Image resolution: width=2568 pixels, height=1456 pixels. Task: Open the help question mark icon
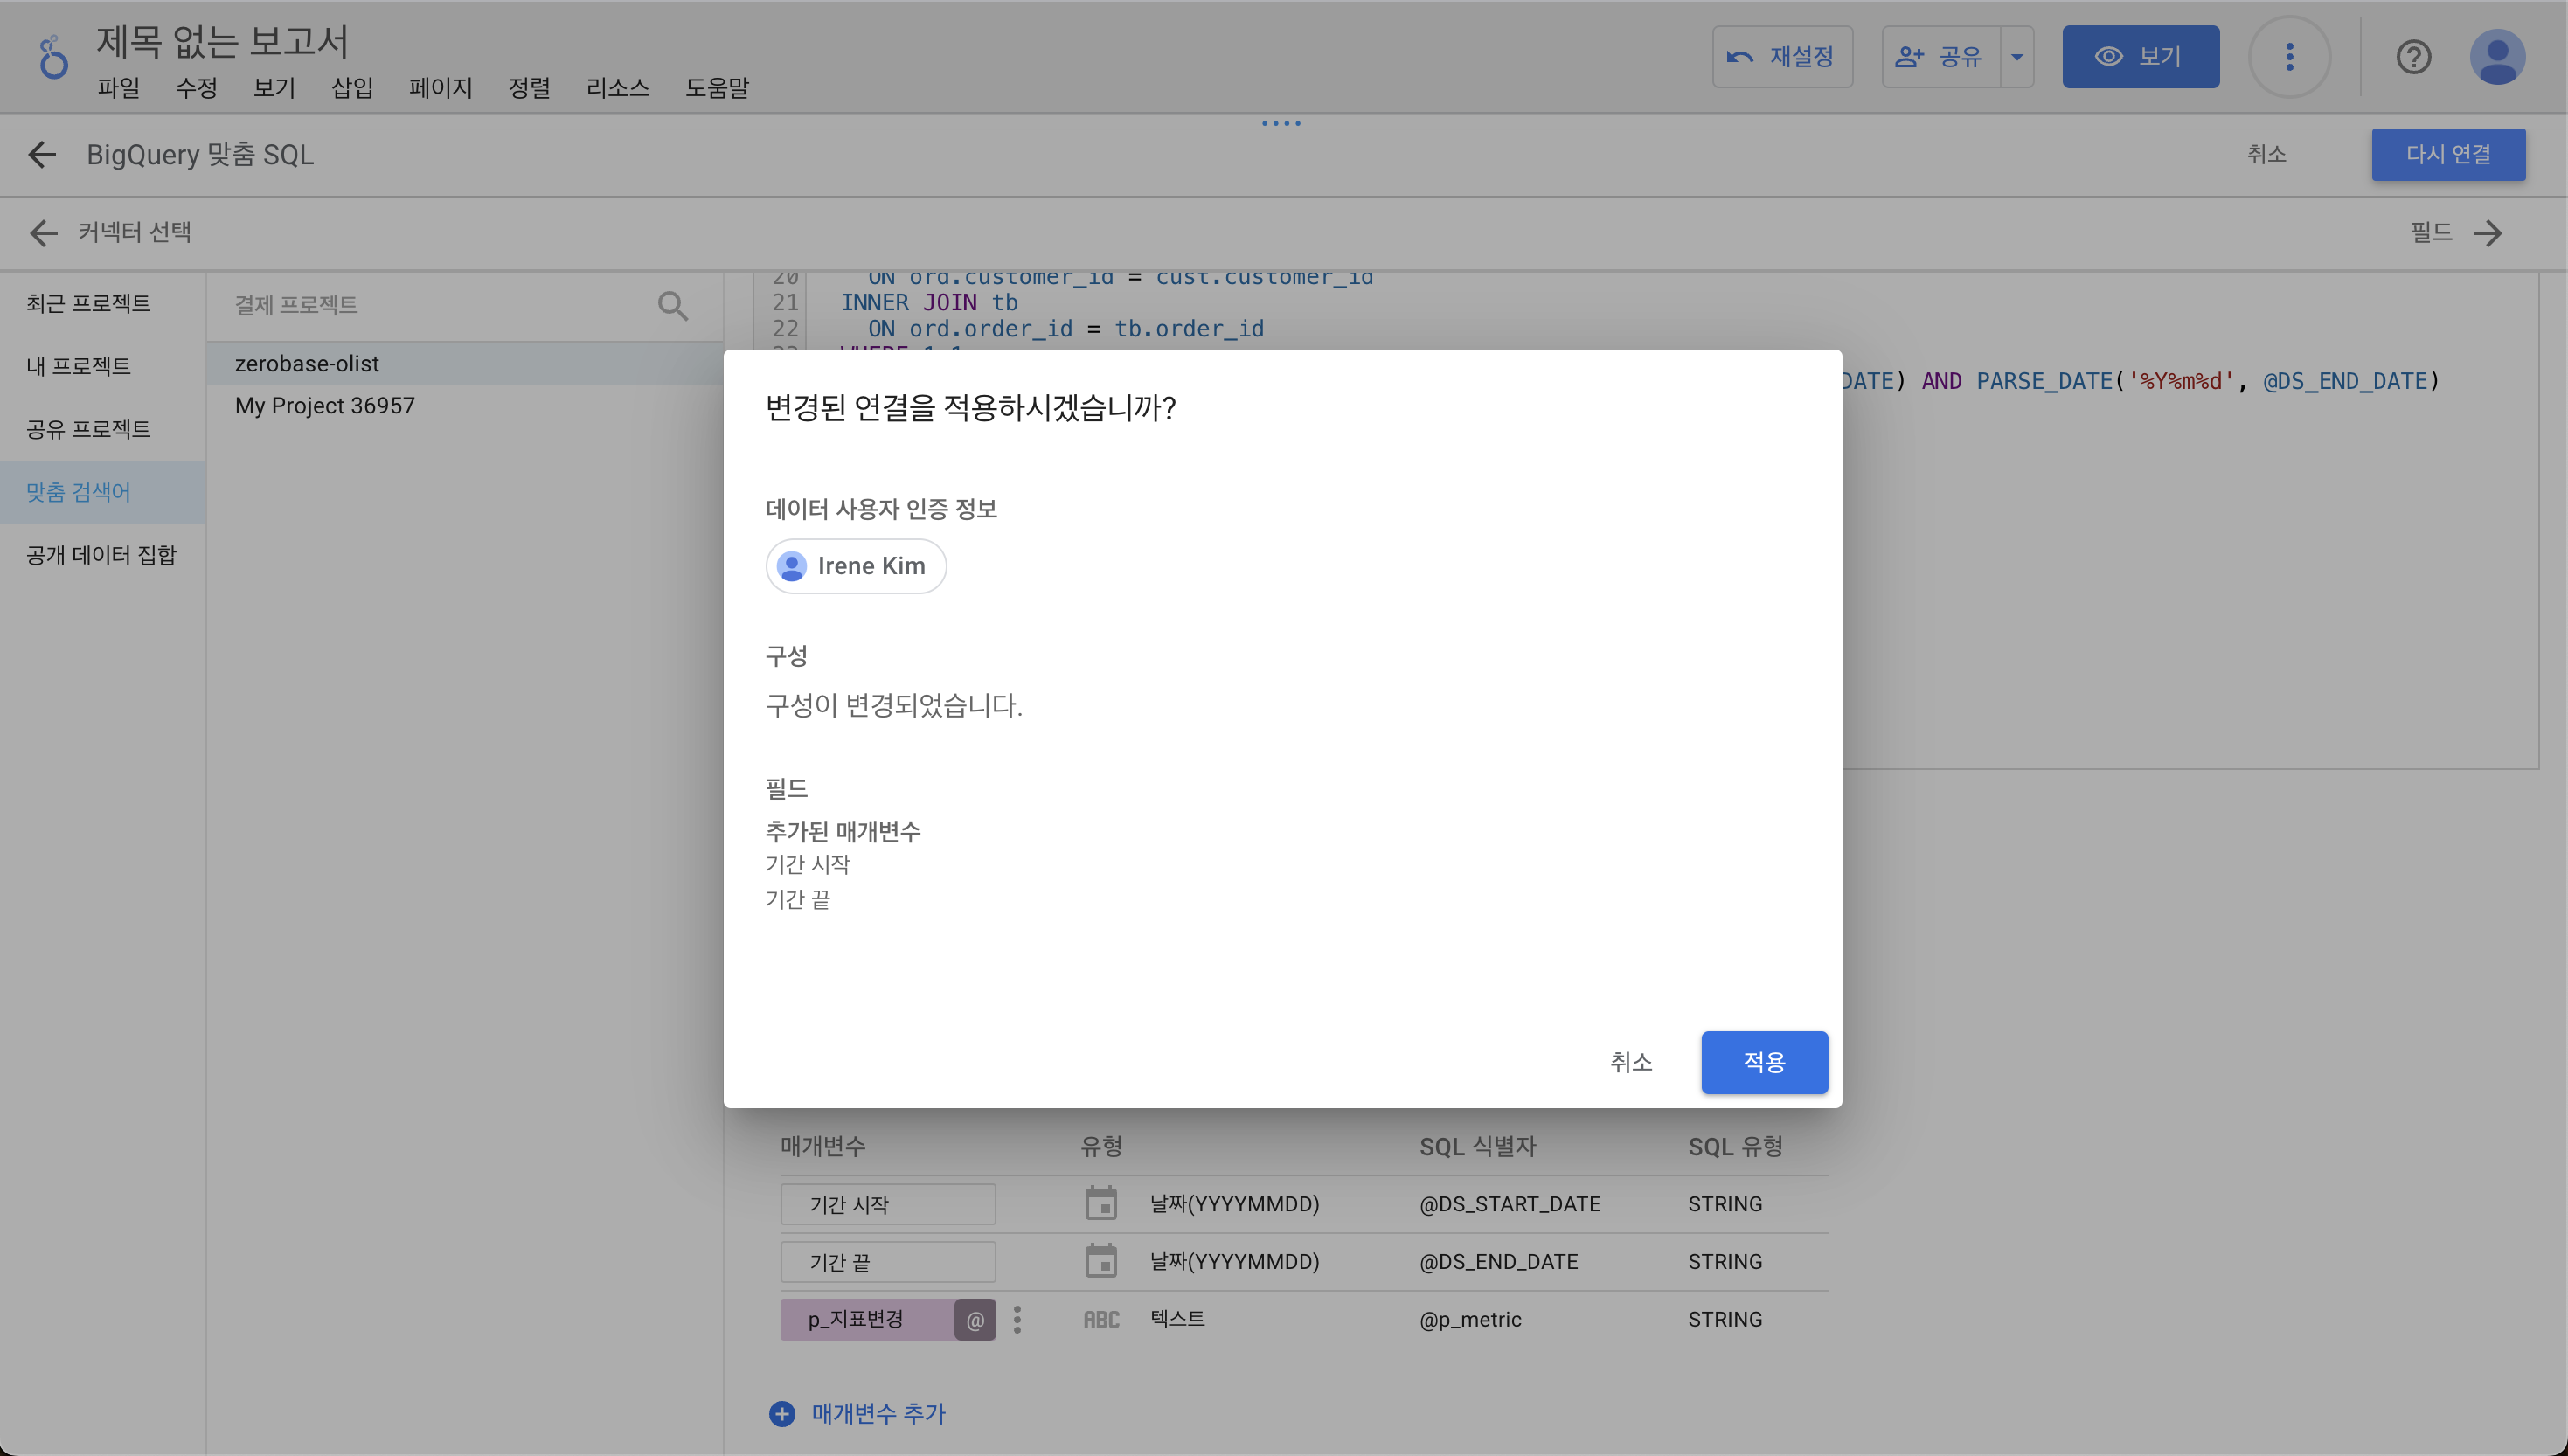click(x=2413, y=57)
